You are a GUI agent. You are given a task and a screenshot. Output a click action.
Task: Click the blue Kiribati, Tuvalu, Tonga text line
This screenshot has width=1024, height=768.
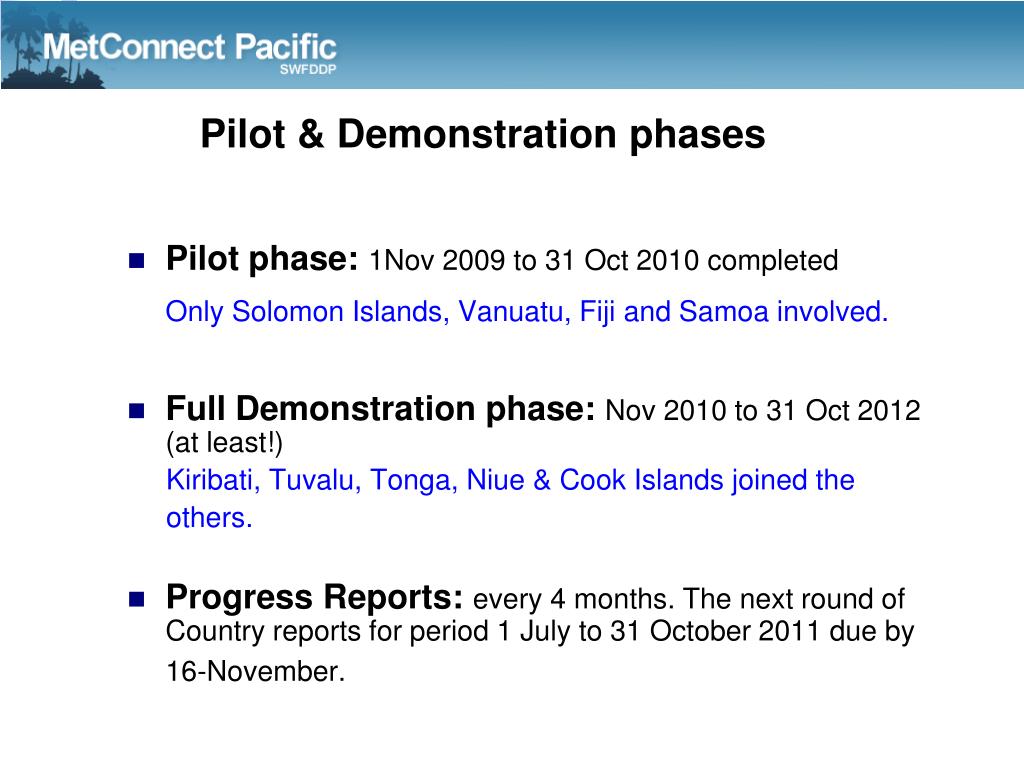[510, 480]
